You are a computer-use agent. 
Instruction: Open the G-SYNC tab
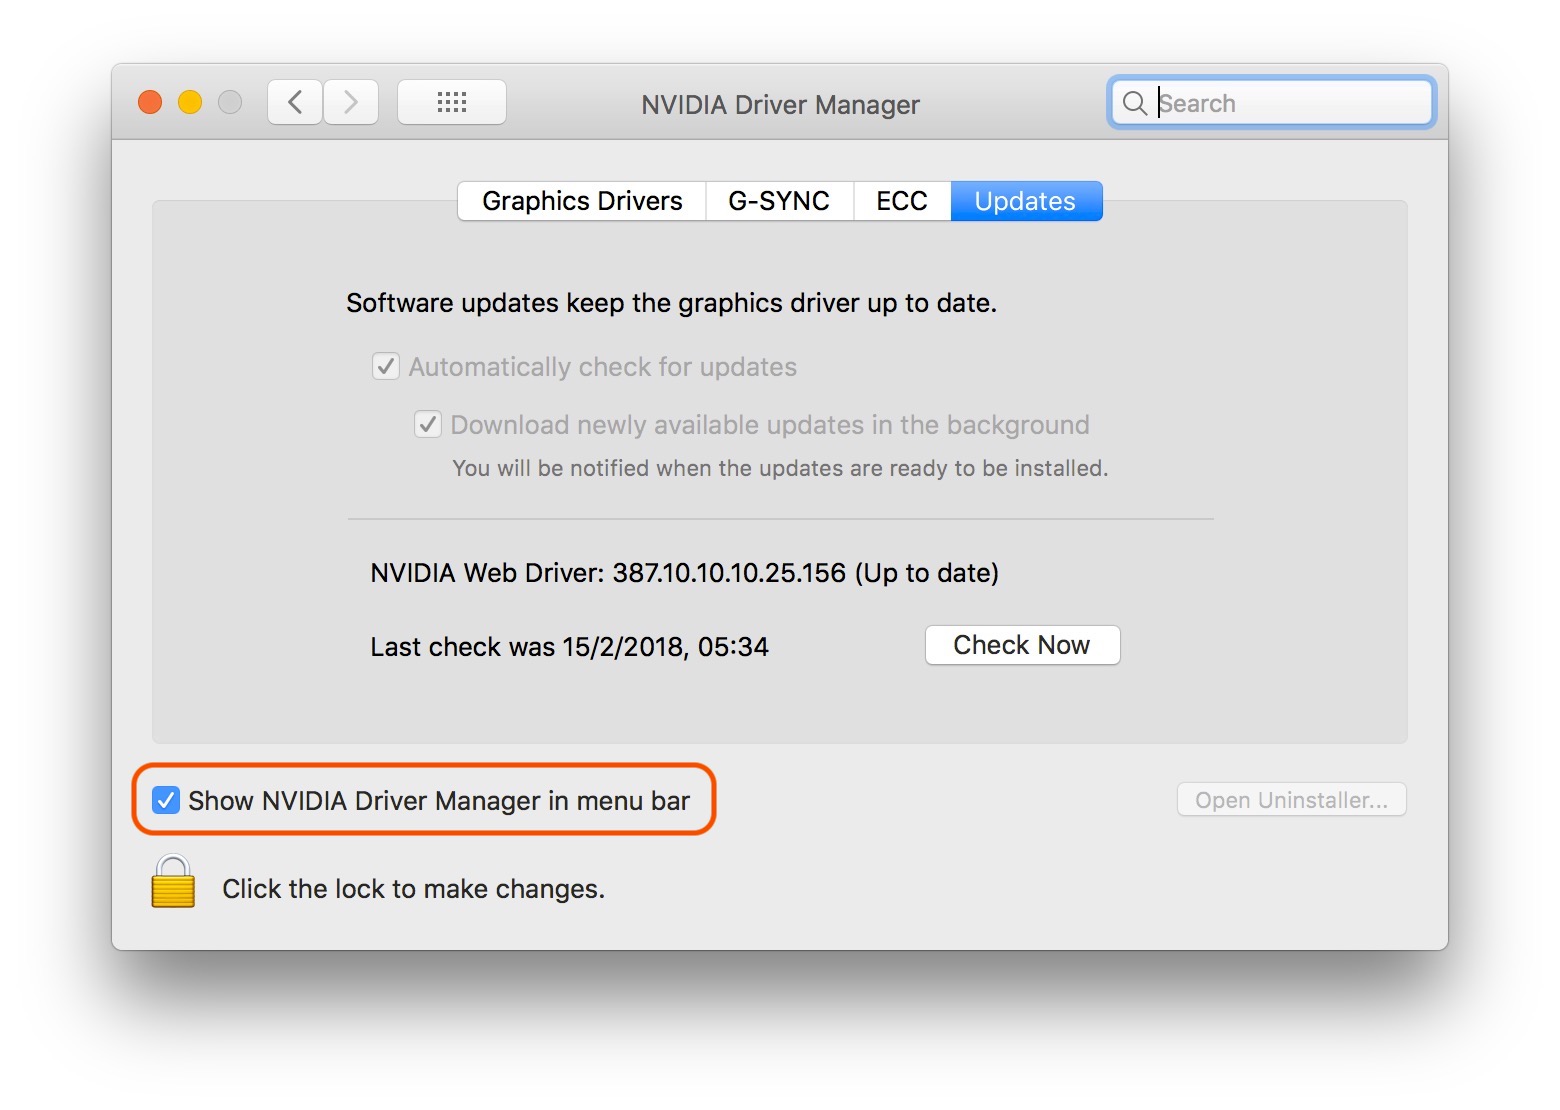coord(779,201)
